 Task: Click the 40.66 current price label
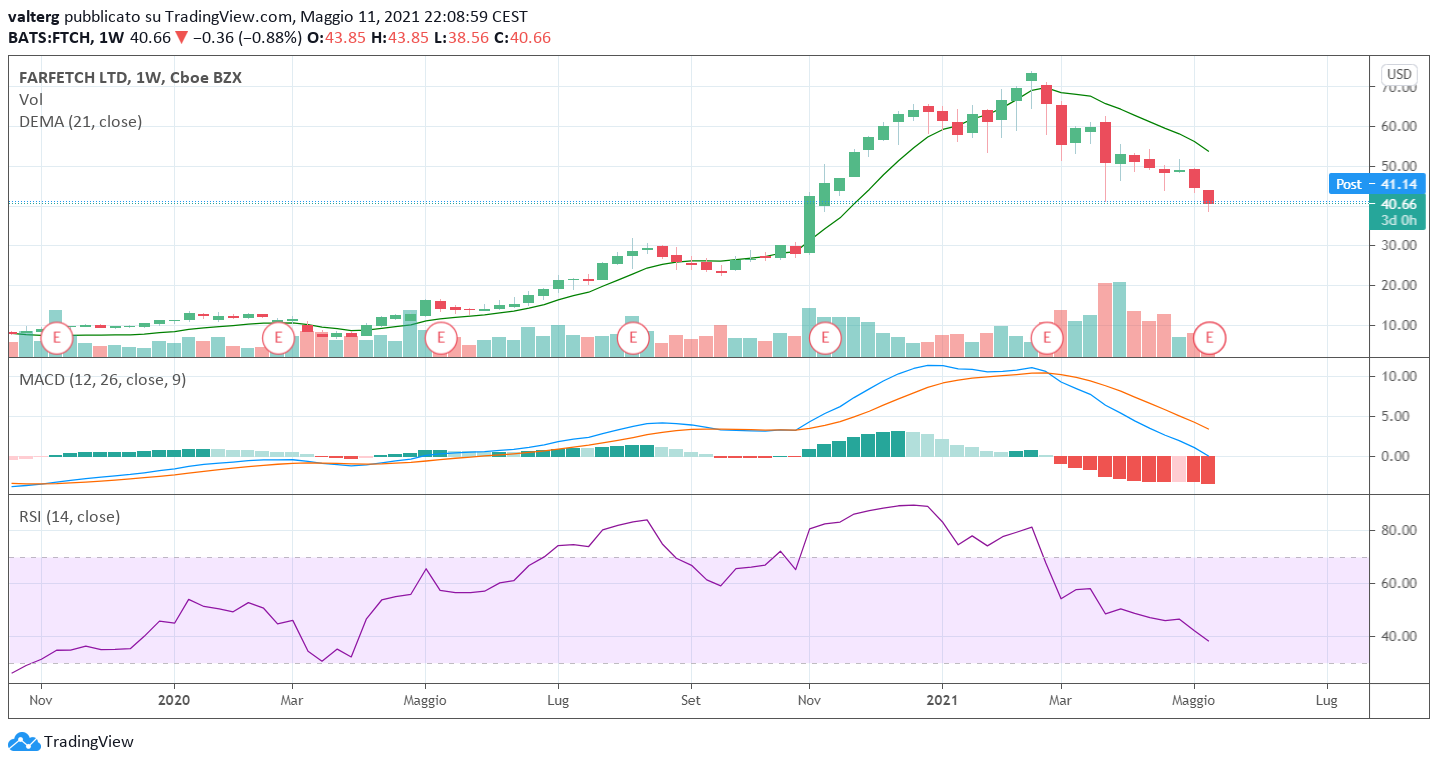click(x=1399, y=204)
